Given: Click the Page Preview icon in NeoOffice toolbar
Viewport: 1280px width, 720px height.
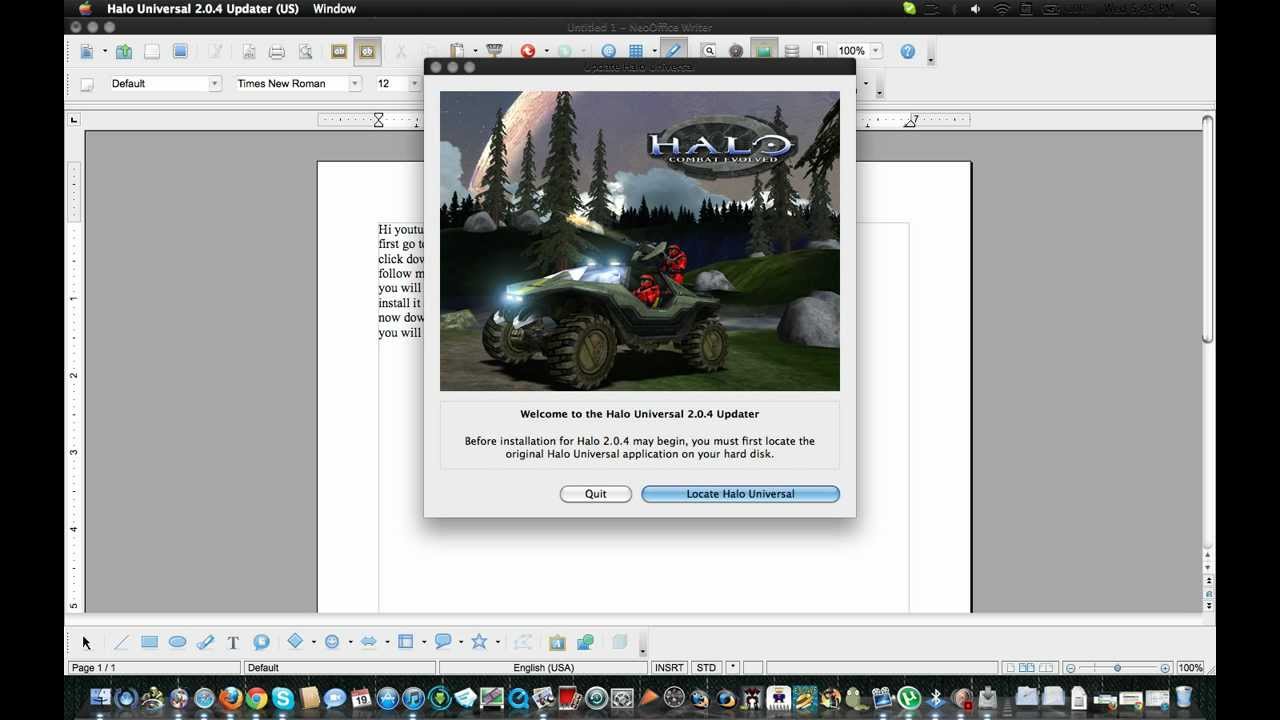Looking at the screenshot, I should (x=305, y=51).
